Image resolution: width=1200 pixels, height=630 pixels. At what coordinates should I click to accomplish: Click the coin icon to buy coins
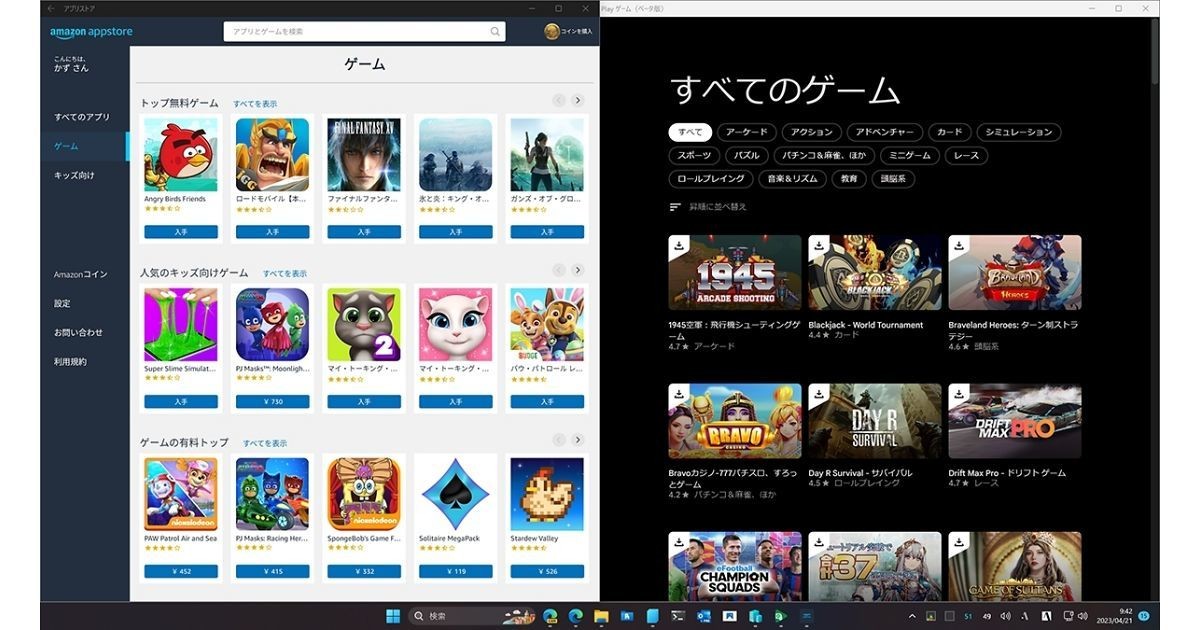551,32
